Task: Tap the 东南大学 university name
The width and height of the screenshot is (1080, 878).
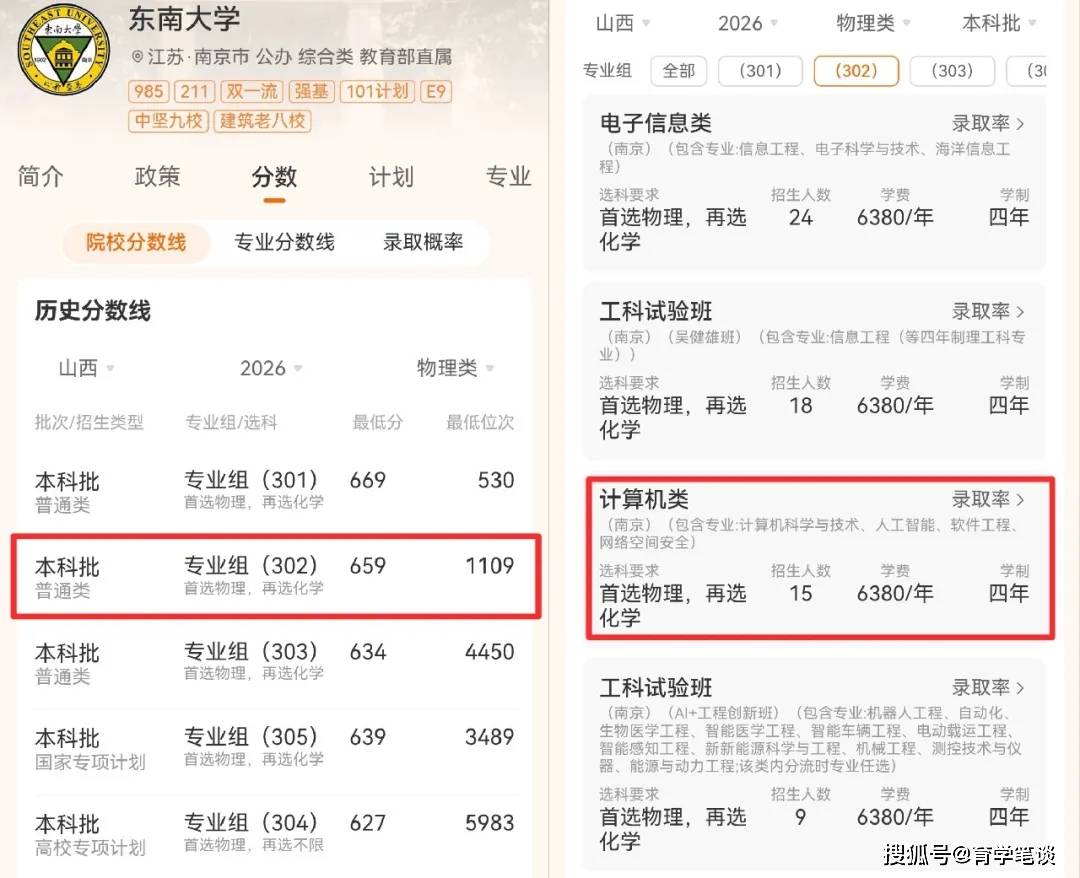Action: point(185,19)
